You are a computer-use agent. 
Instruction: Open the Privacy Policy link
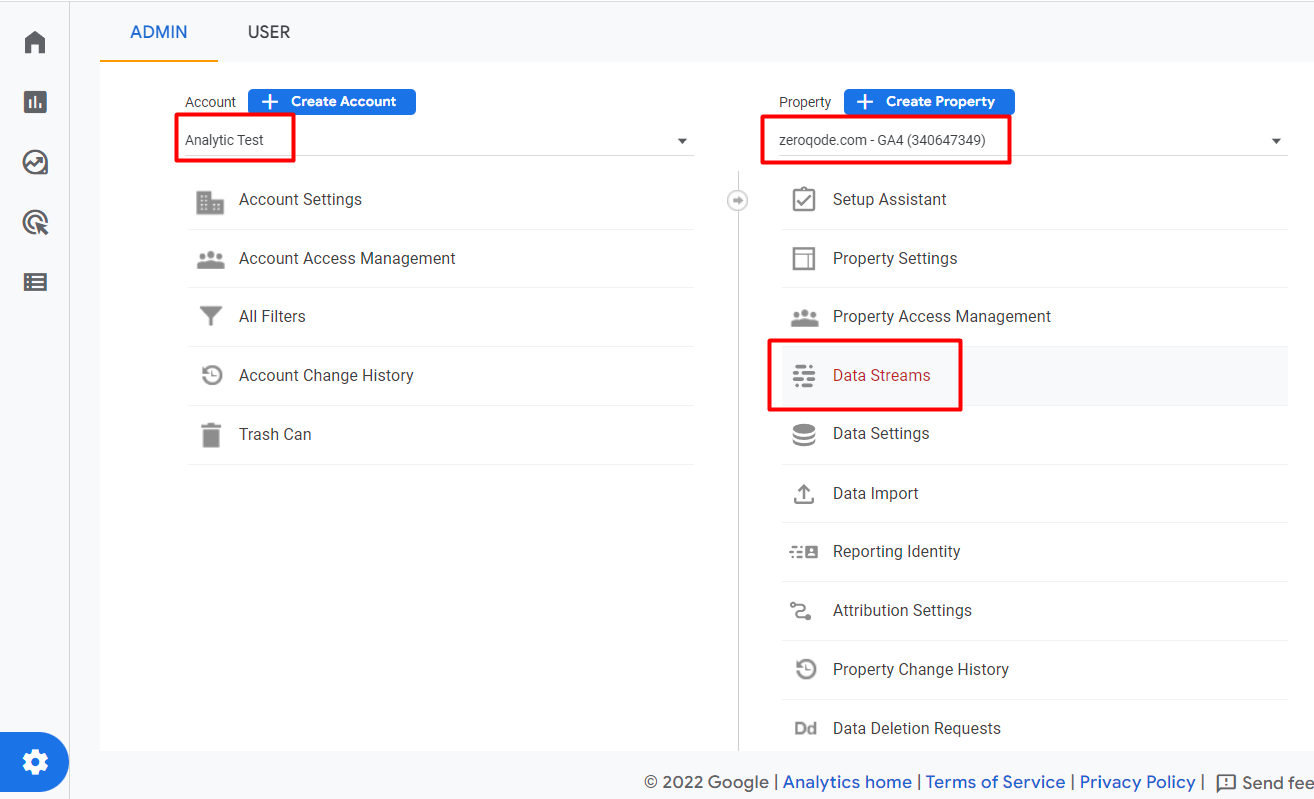click(1137, 782)
